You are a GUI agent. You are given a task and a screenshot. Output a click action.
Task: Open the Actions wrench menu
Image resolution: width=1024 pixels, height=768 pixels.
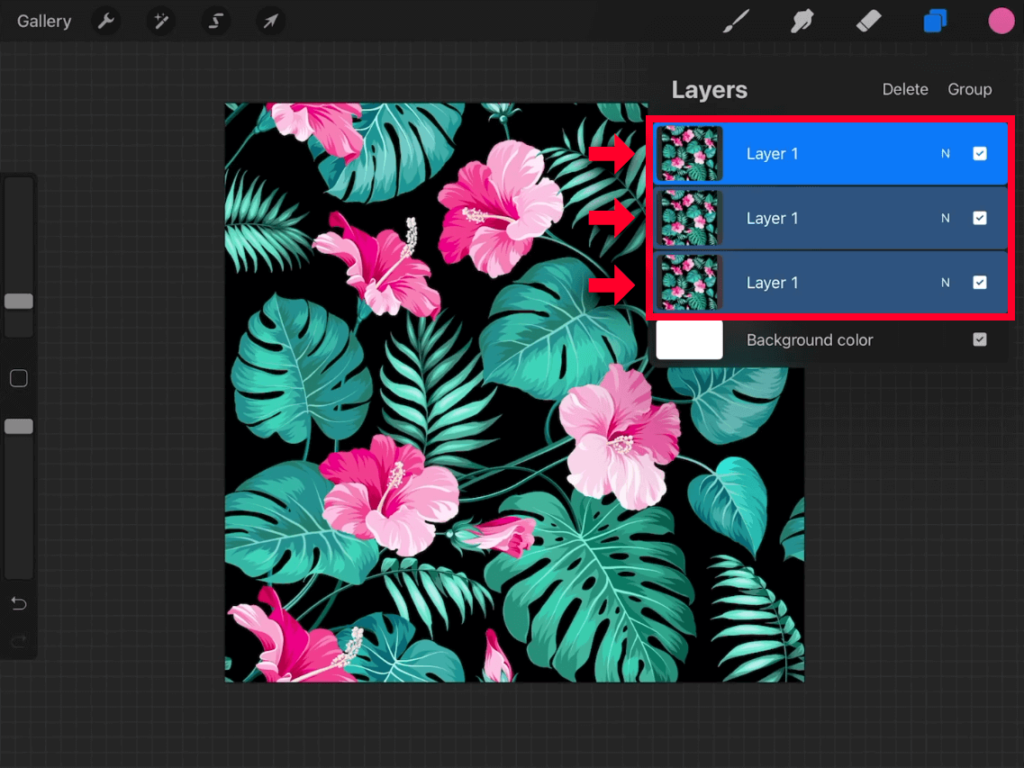pyautogui.click(x=106, y=20)
